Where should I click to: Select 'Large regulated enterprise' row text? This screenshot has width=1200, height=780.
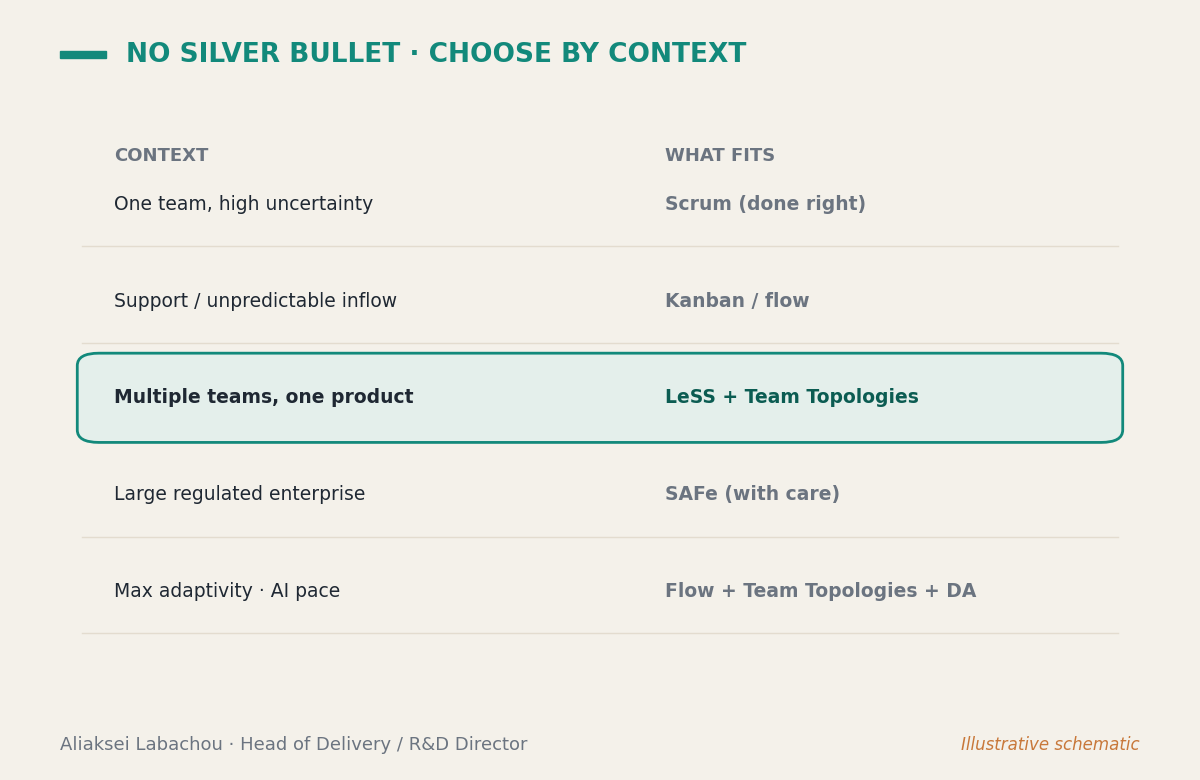239,494
